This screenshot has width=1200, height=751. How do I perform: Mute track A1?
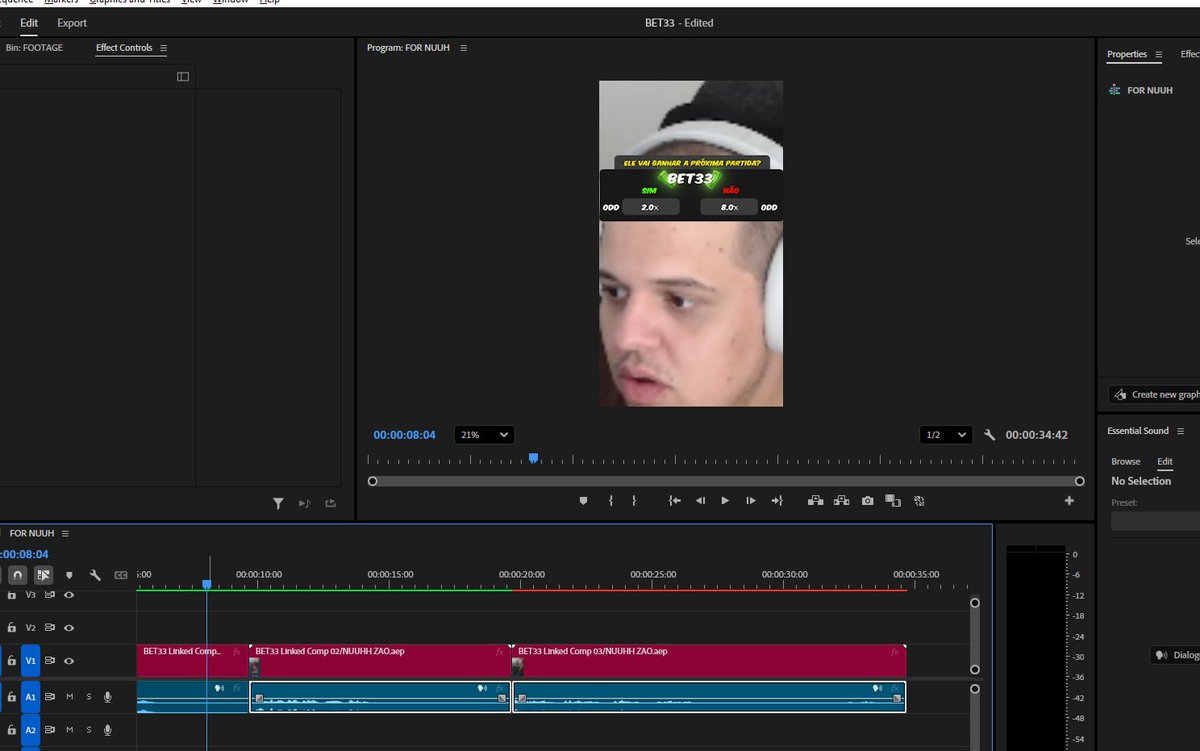[x=70, y=697]
